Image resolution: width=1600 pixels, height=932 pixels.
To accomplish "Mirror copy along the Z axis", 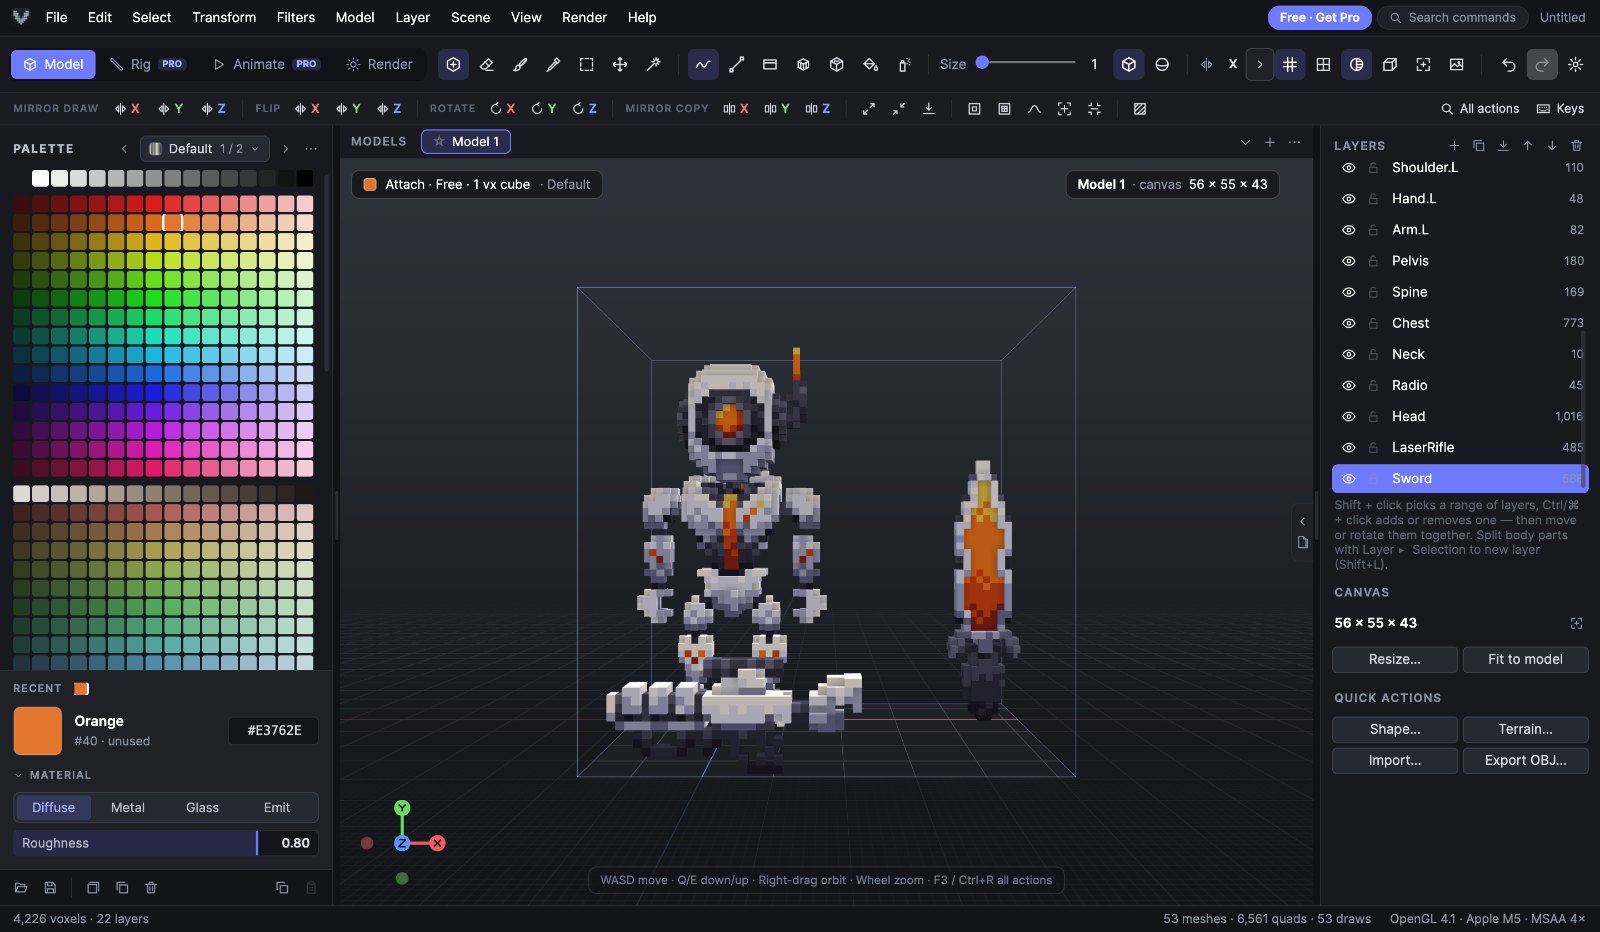I will point(818,108).
